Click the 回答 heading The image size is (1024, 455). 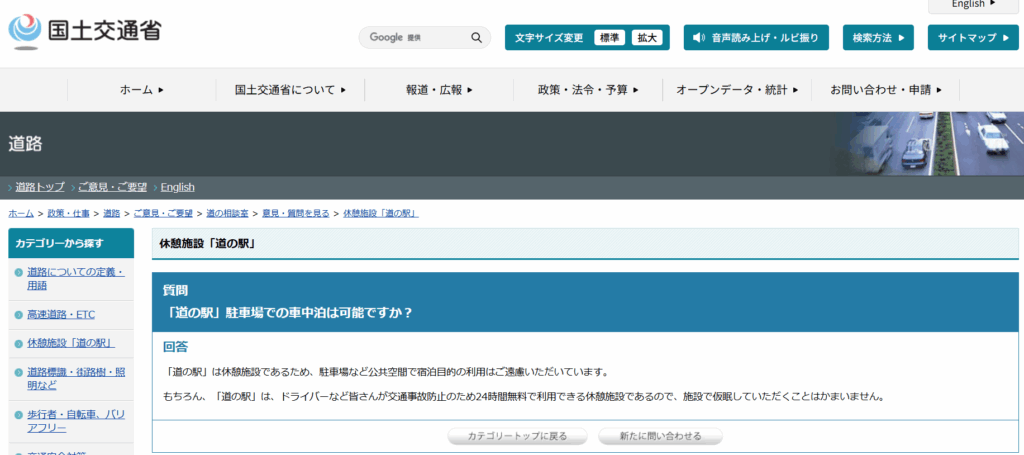176,347
